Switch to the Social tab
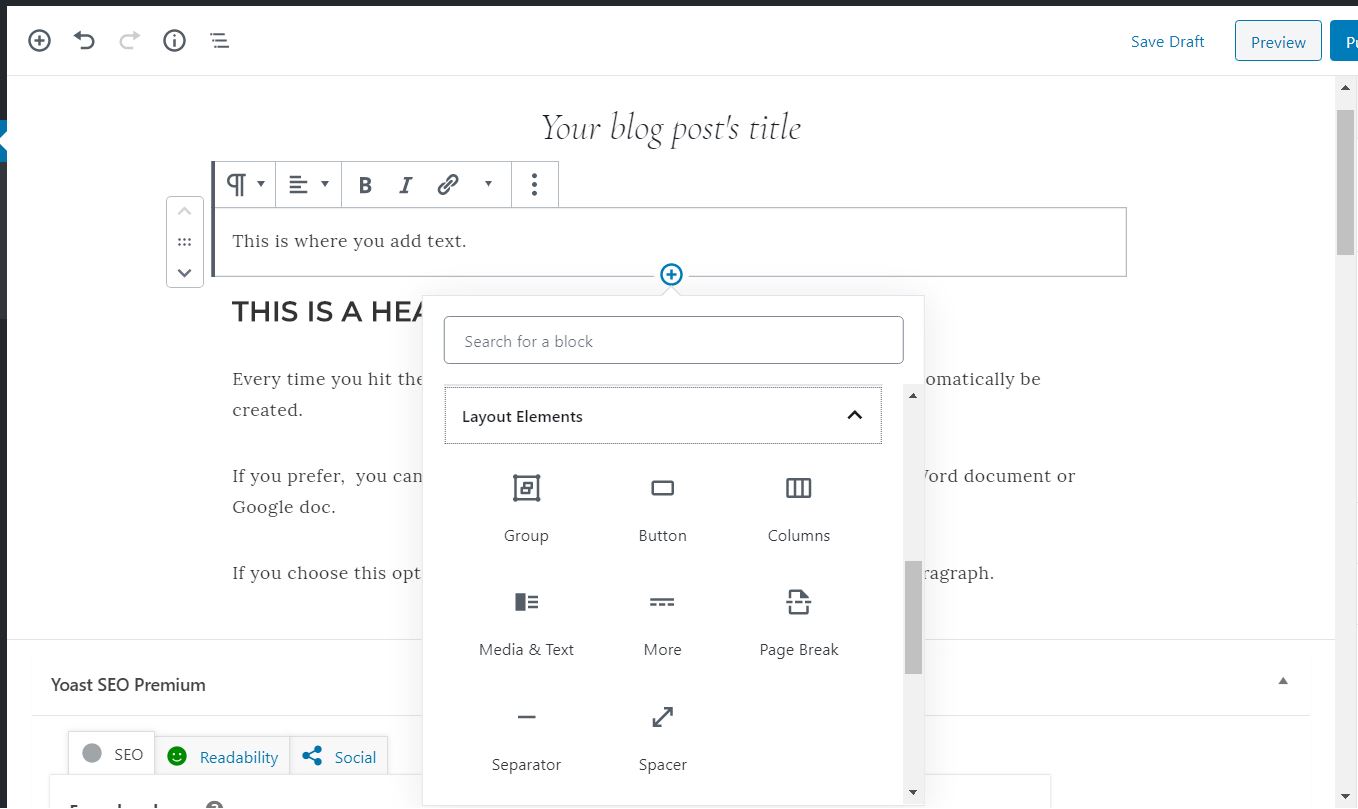The height and width of the screenshot is (809, 1358). coord(339,757)
